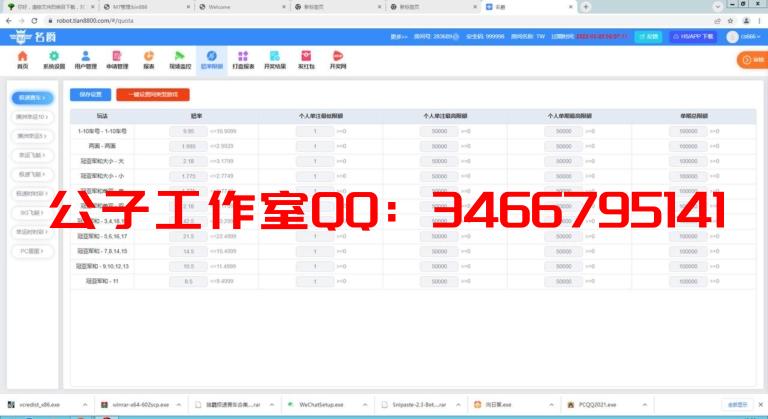Image resolution: width=768 pixels, height=419 pixels.
Task: Expand options chevron for vcredist_x86.exe download
Action: click(x=85, y=405)
